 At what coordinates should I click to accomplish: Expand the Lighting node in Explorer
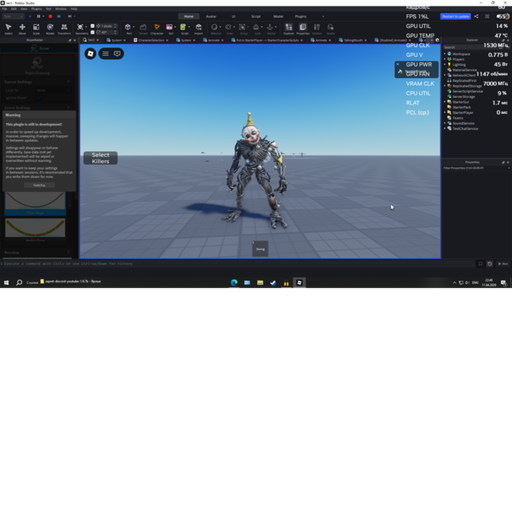[x=445, y=64]
